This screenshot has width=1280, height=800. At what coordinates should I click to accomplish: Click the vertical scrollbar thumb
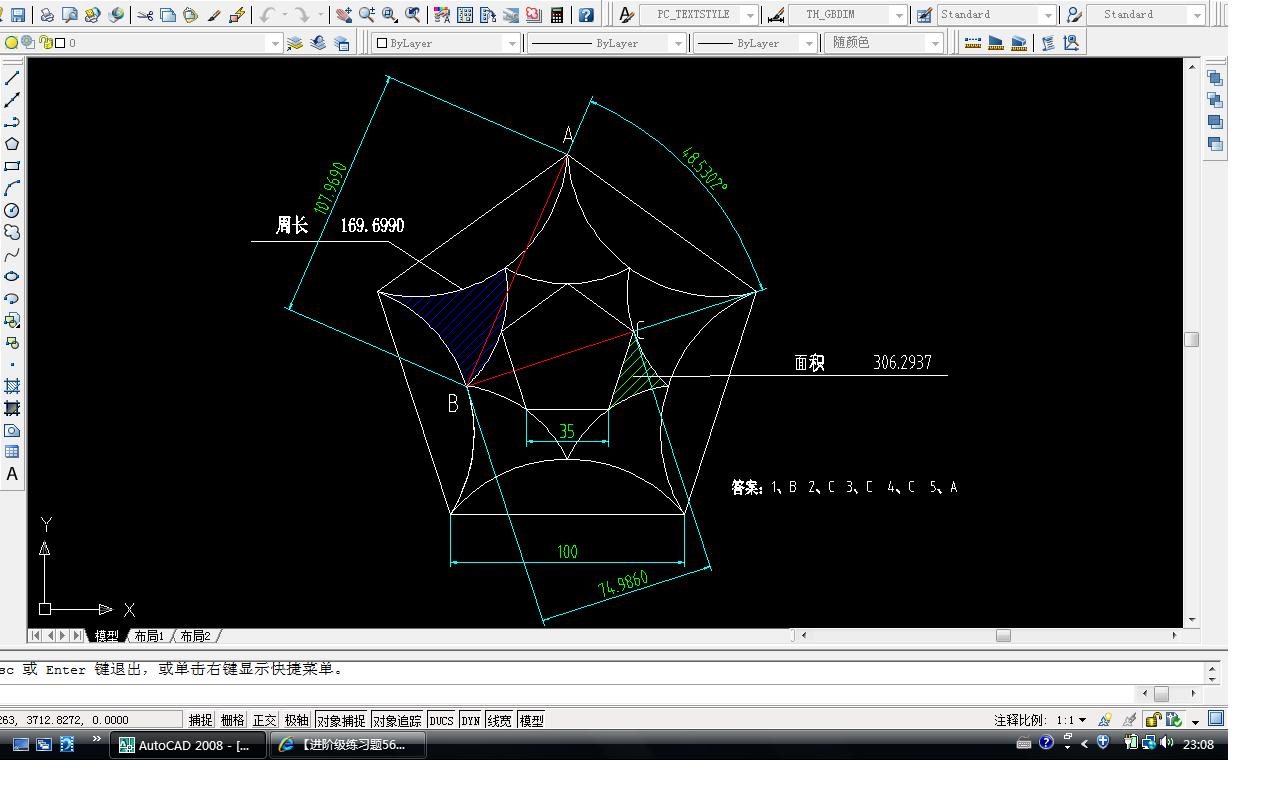1192,339
